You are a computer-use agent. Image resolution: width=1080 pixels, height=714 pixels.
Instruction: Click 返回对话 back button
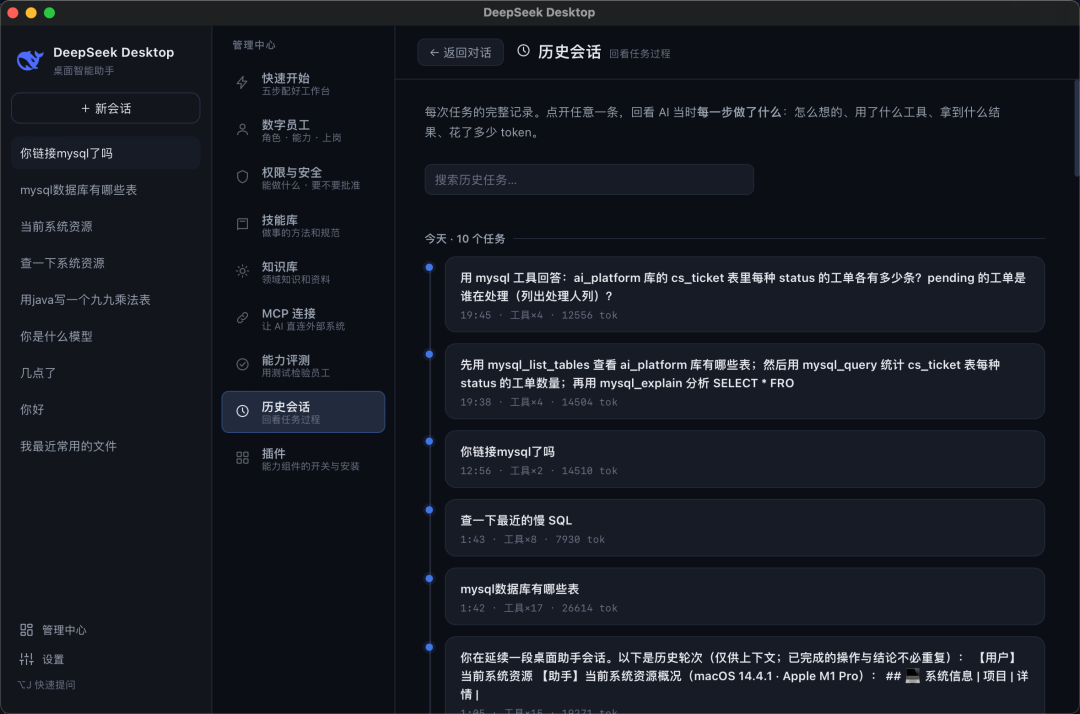tap(460, 53)
